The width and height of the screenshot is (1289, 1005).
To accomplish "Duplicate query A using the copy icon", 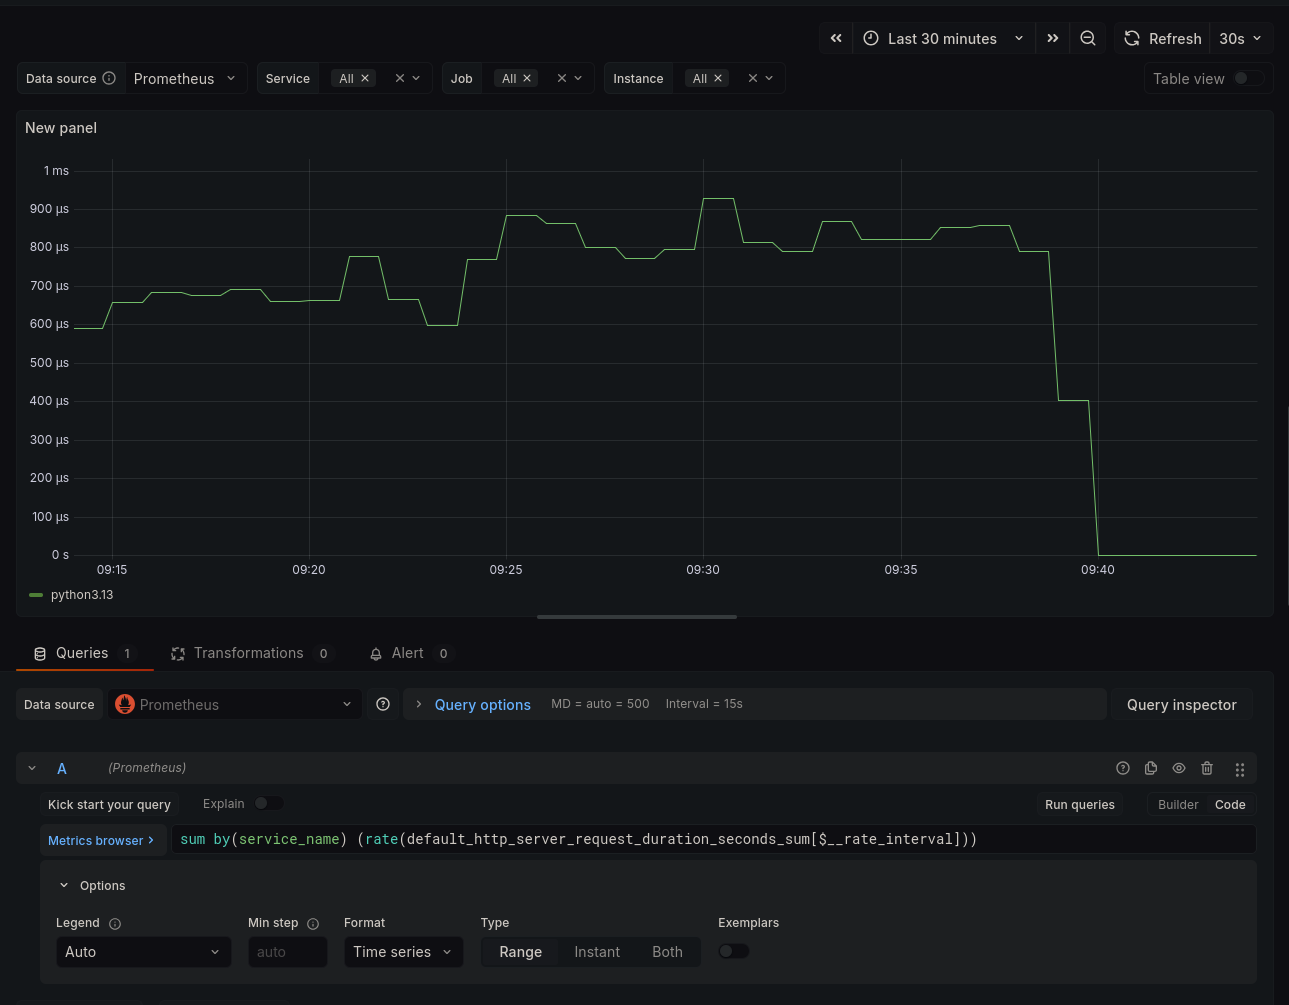I will (x=1151, y=768).
